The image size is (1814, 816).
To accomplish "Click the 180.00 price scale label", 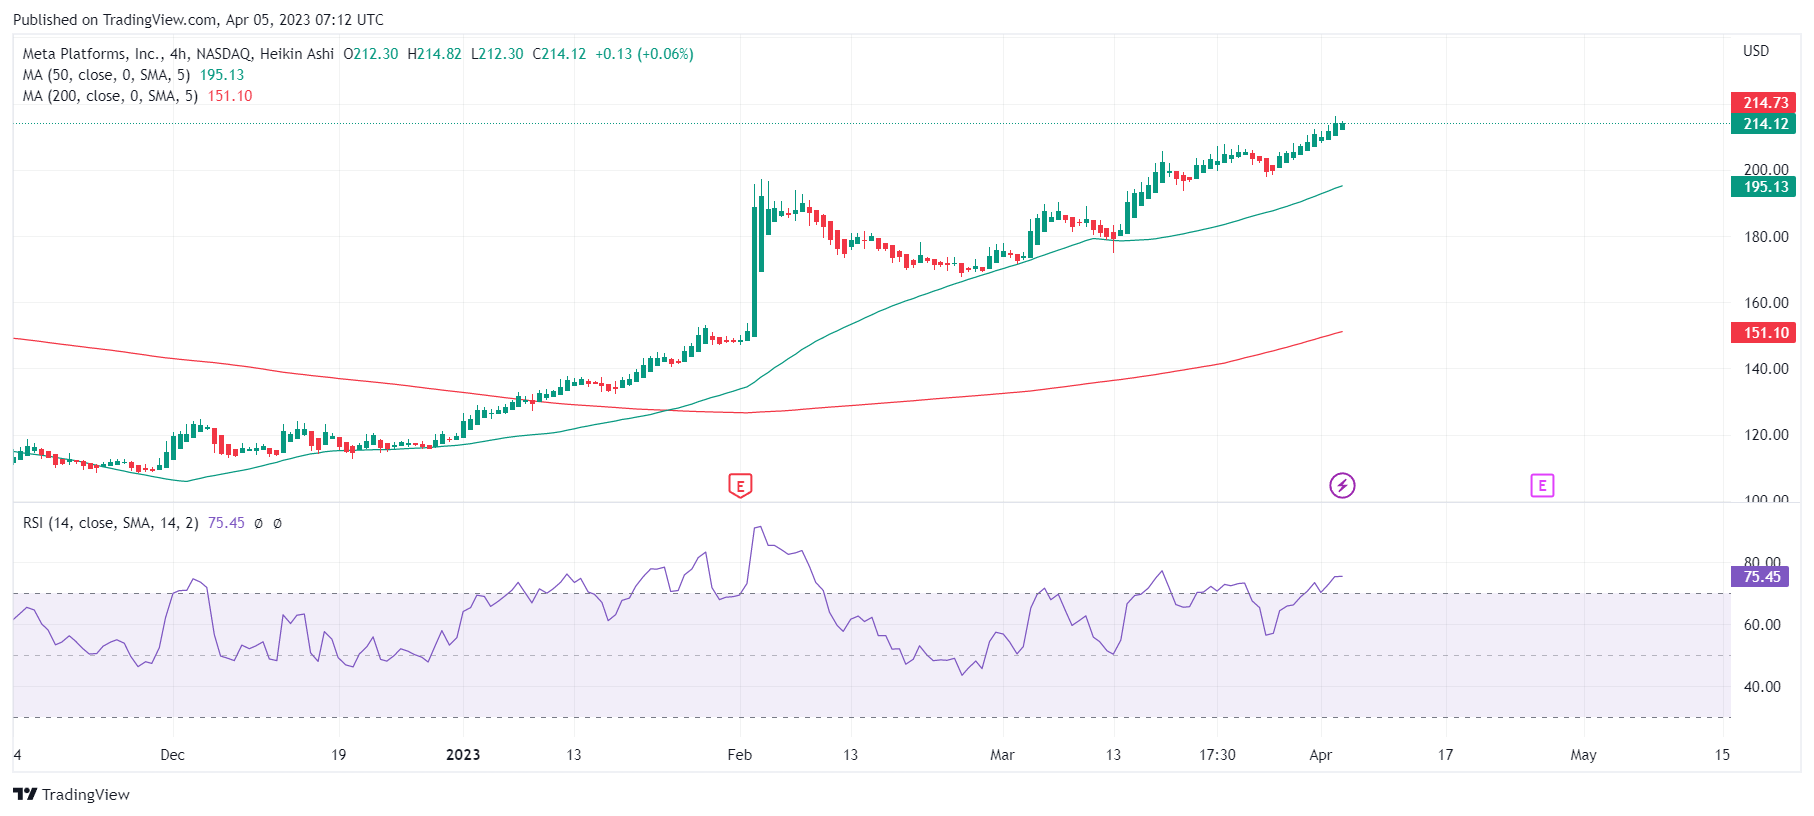I will 1766,237.
